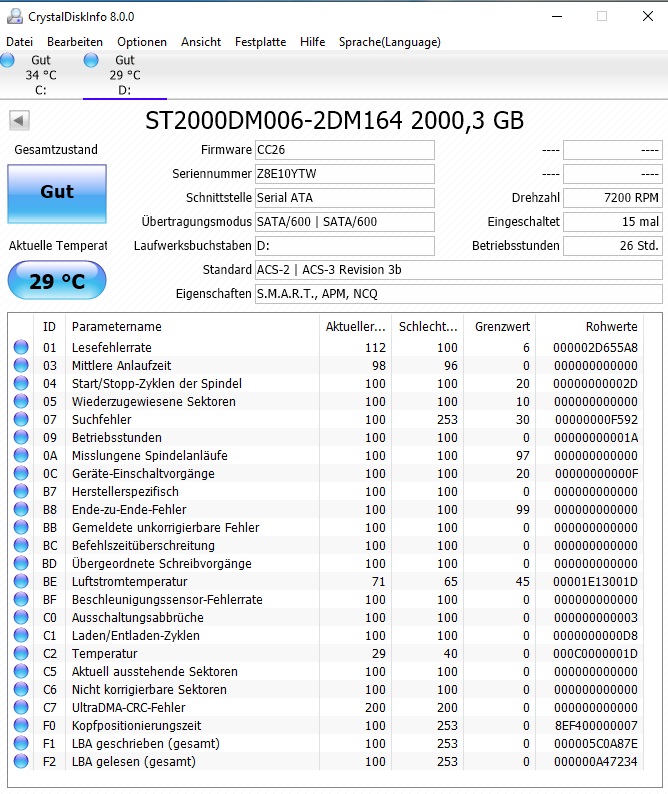Click status icon of LBA gelesen (gesamt) row
This screenshot has height=794, width=668.
[x=21, y=761]
